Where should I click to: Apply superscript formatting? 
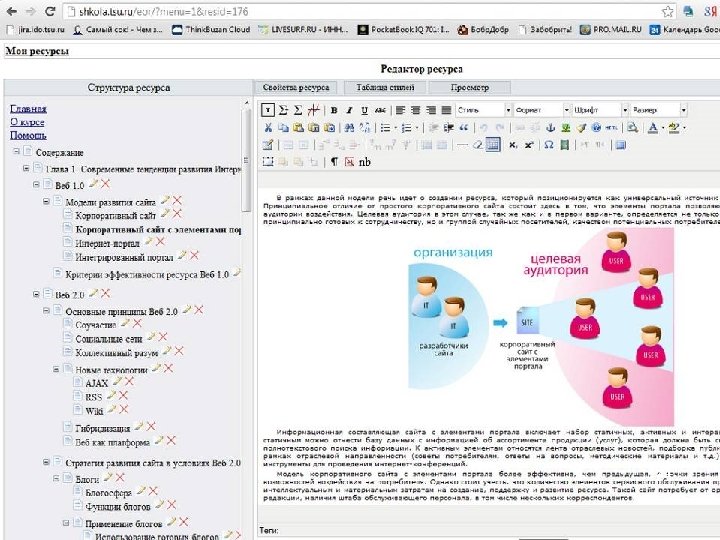(529, 145)
